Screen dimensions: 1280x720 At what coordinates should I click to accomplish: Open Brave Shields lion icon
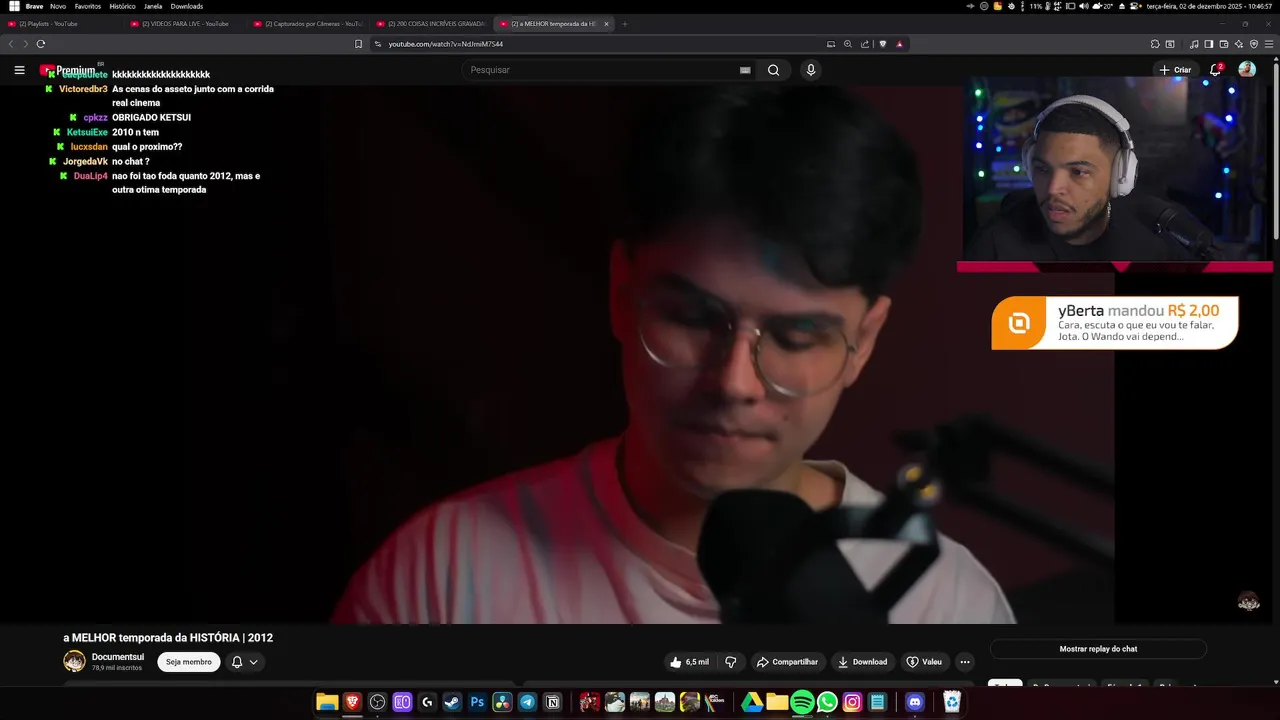[883, 44]
